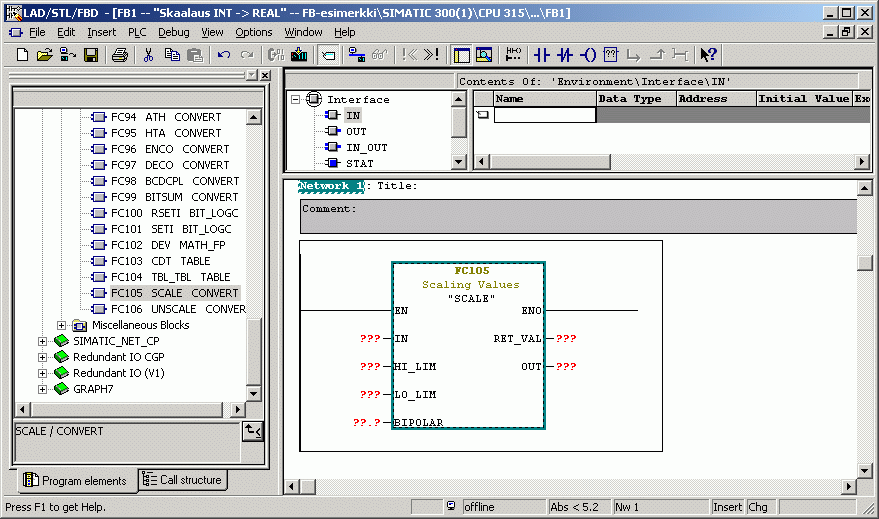Click the ??? operand at IN
The image size is (879, 519).
pyautogui.click(x=370, y=339)
